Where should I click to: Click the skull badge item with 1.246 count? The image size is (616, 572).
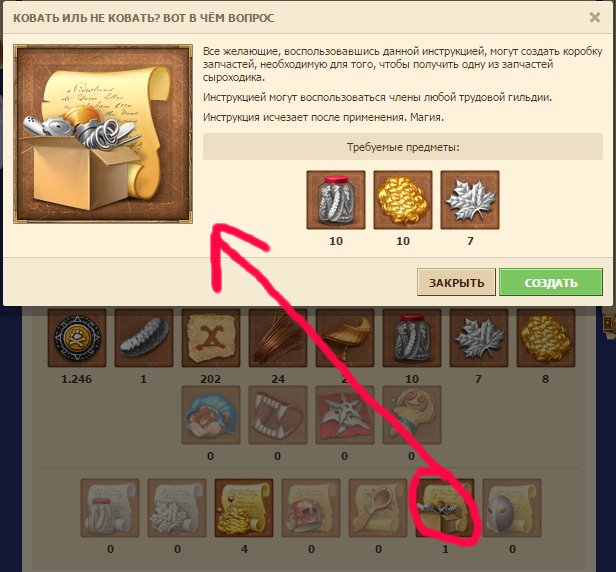coord(77,337)
